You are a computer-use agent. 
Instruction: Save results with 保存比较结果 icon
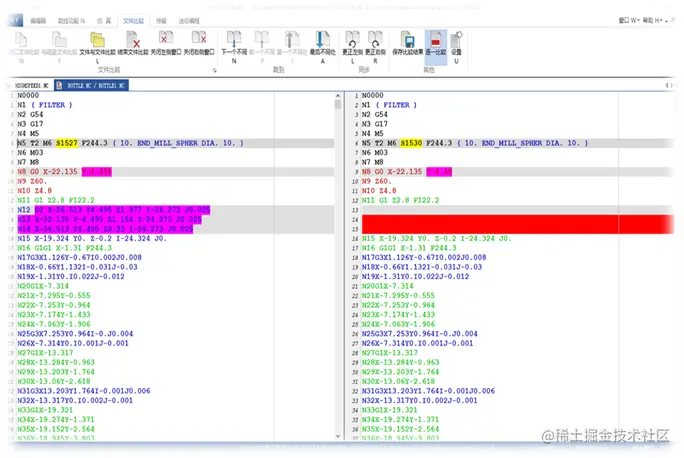tap(407, 39)
